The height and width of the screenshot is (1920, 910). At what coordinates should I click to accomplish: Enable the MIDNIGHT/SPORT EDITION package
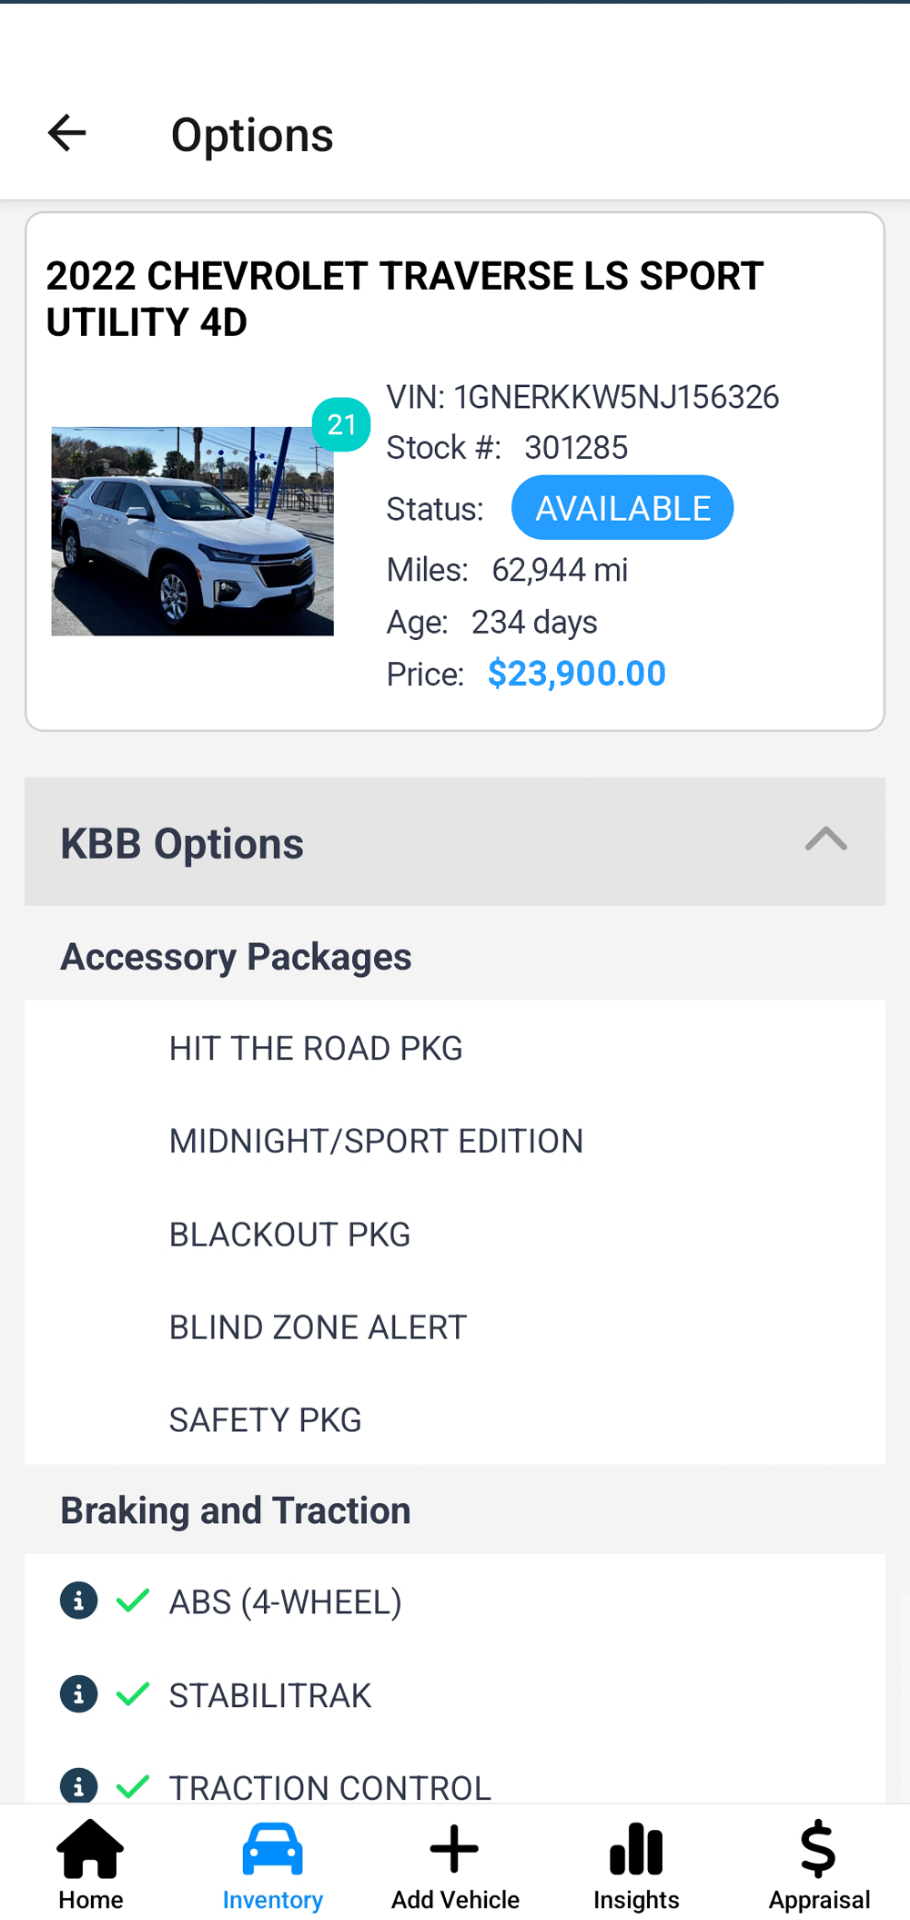point(376,1140)
